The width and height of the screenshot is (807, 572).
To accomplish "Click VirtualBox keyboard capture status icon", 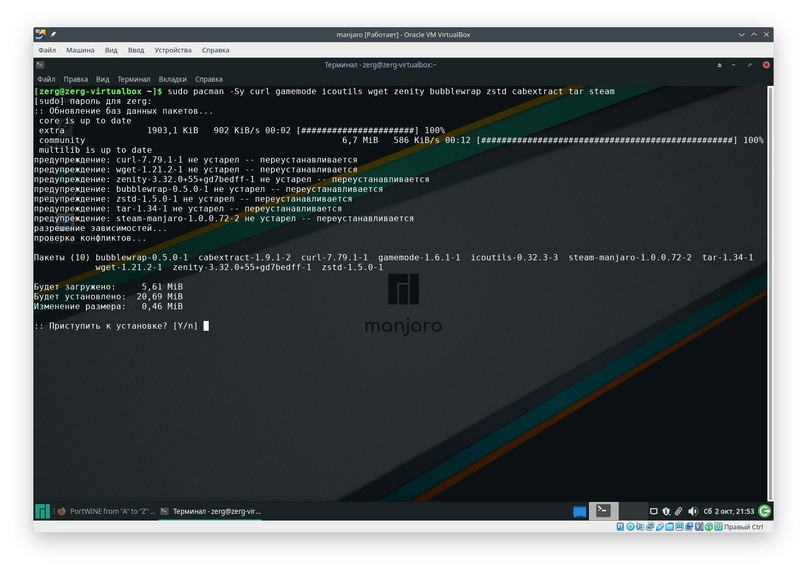I will tap(718, 527).
